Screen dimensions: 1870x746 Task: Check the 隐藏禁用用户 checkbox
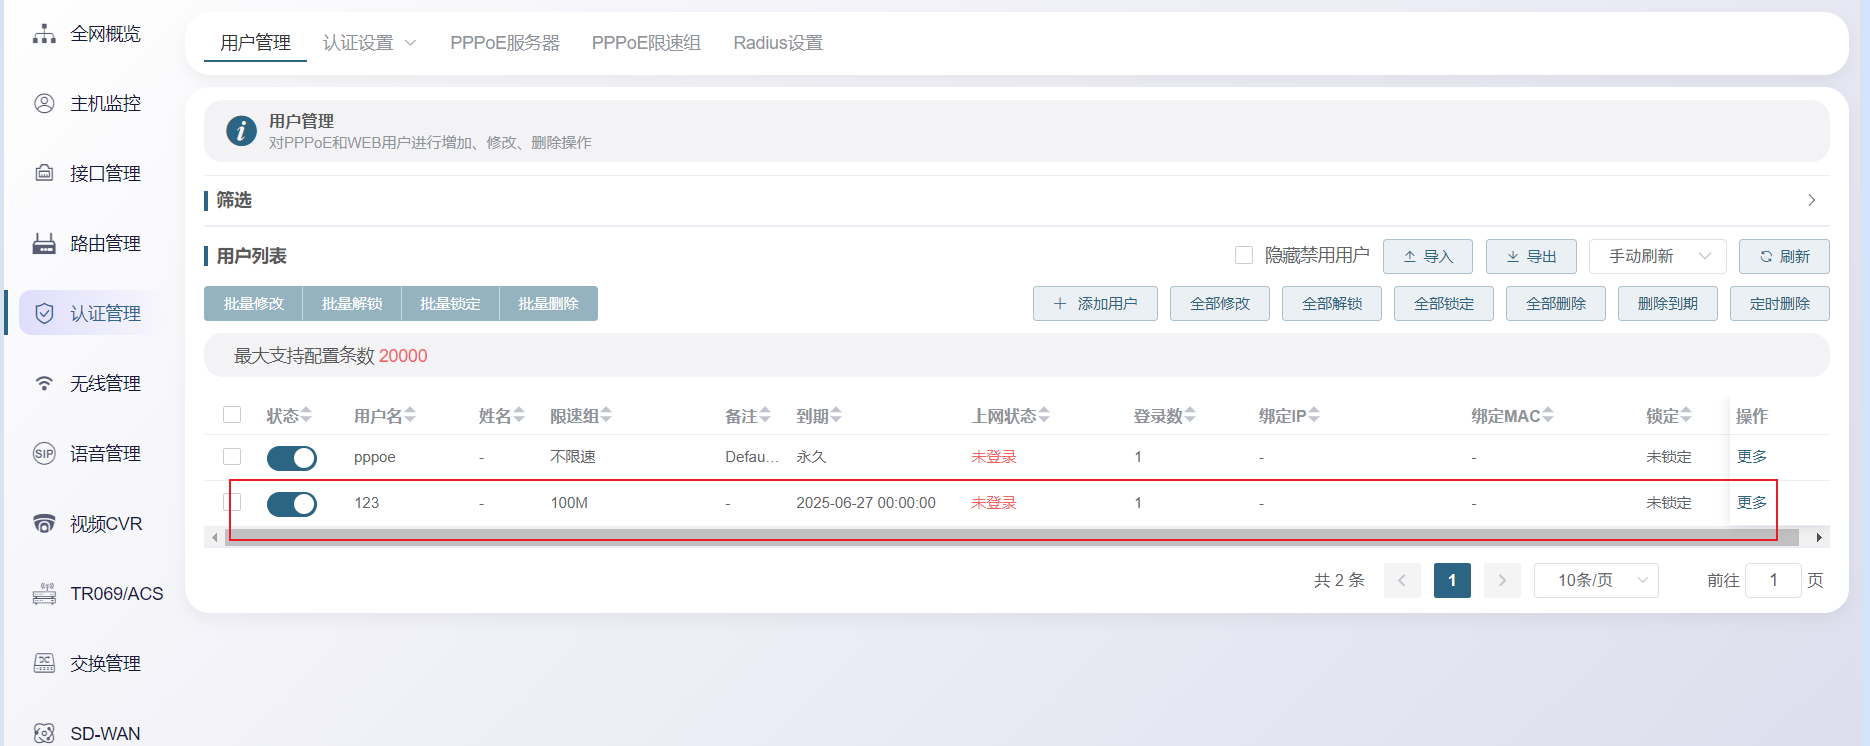click(1244, 256)
